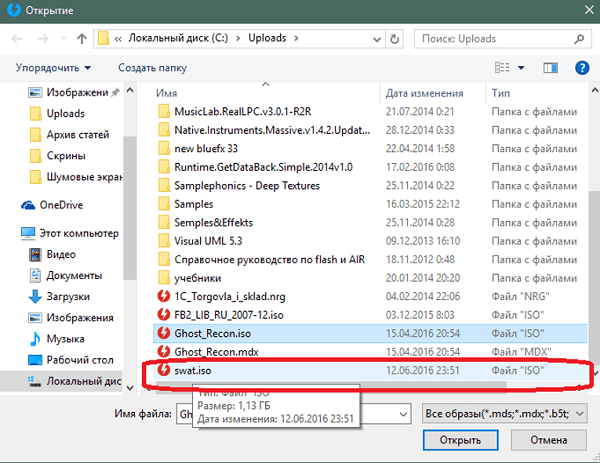Screen dimensions: 600x463
Task: Click the Back navigation arrow
Action: click(x=17, y=39)
